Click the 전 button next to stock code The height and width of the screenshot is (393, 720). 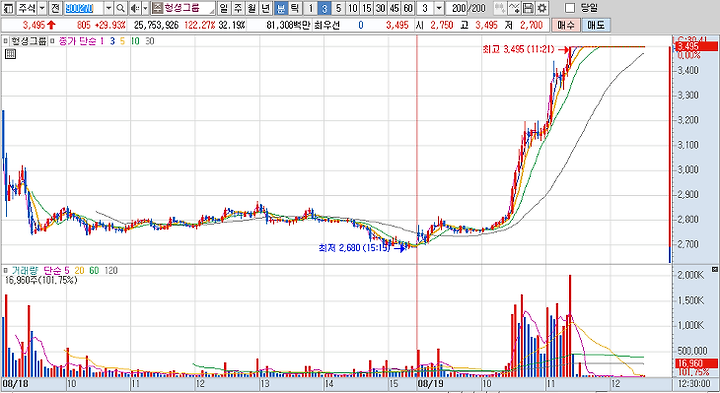[x=55, y=8]
